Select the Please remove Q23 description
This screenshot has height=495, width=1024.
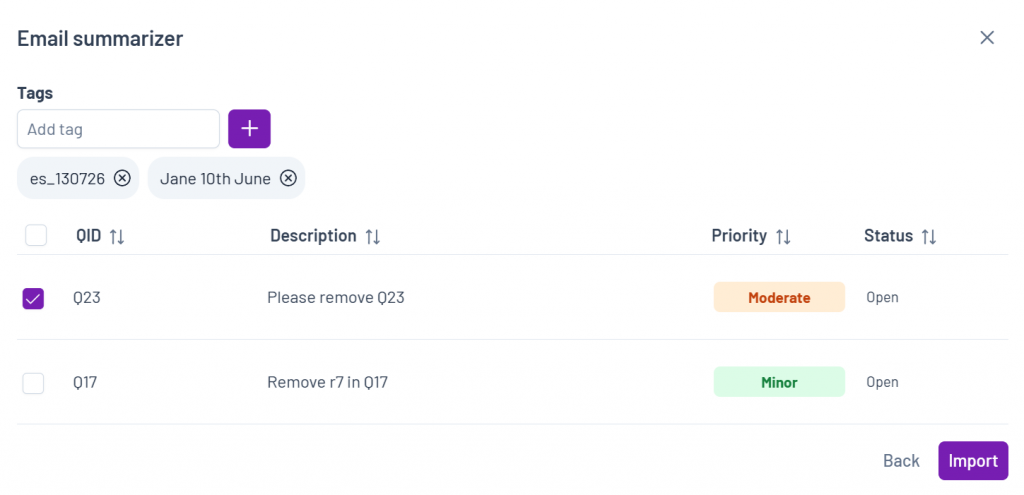pyautogui.click(x=336, y=298)
